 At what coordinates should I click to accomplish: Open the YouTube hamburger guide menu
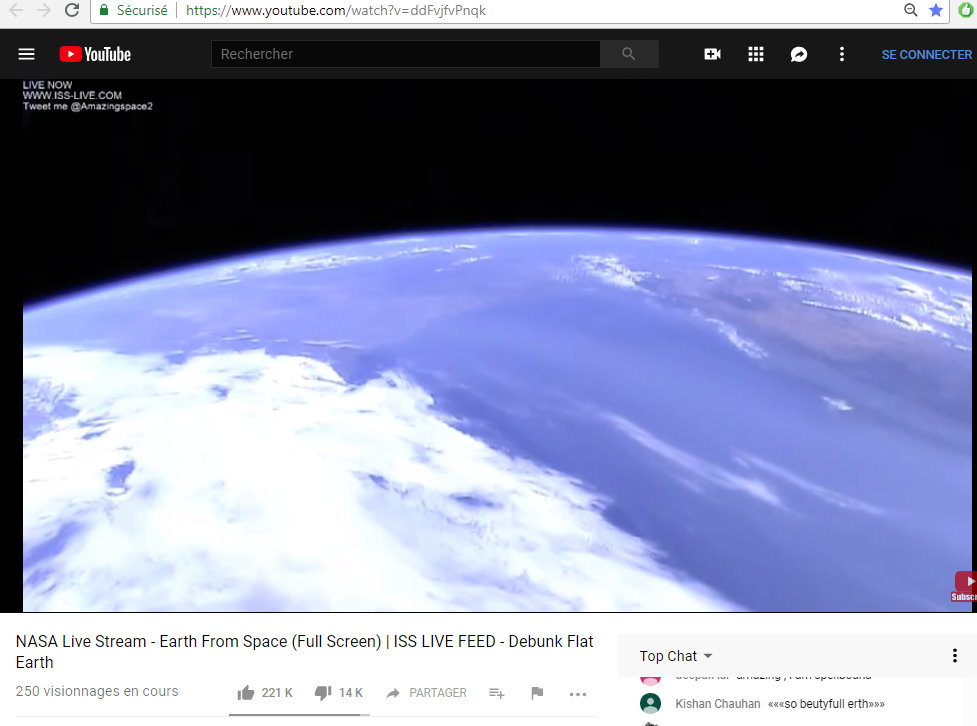click(26, 54)
